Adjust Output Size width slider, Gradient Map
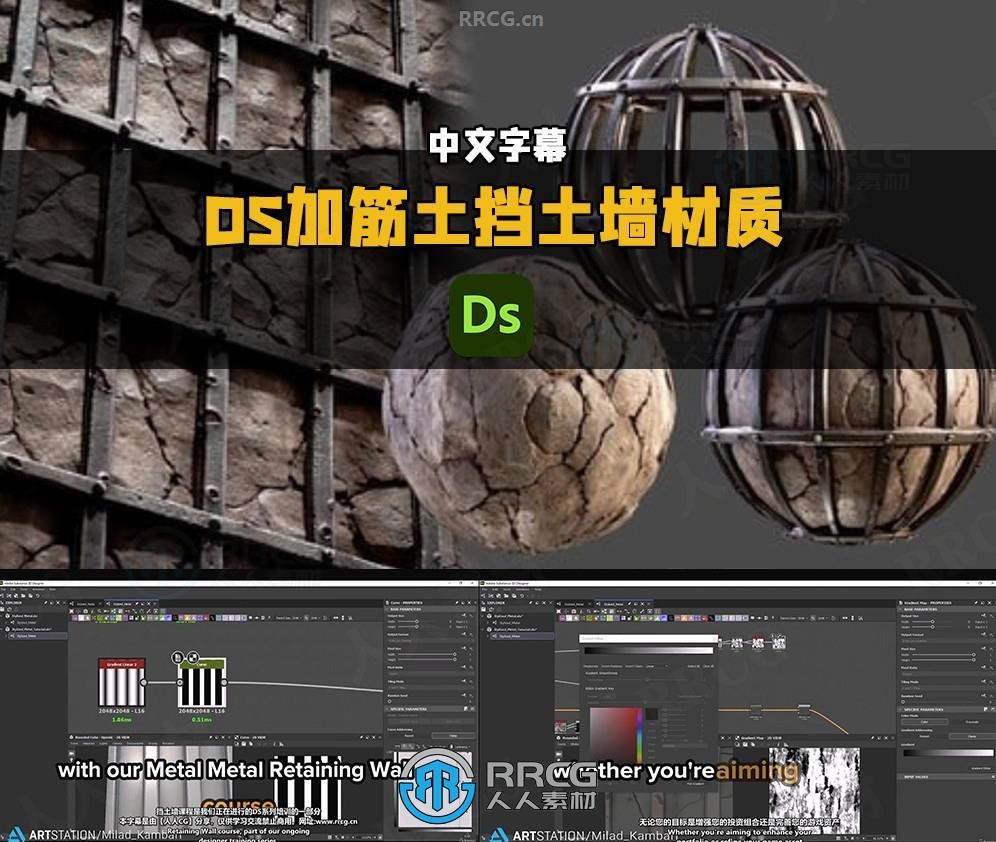This screenshot has height=842, width=996. (x=934, y=622)
